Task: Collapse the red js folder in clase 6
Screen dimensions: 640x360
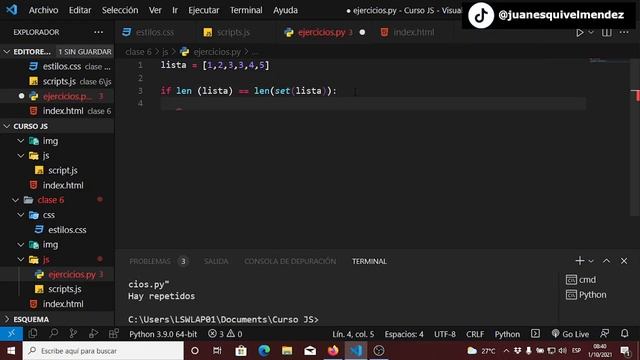Action: [x=21, y=259]
